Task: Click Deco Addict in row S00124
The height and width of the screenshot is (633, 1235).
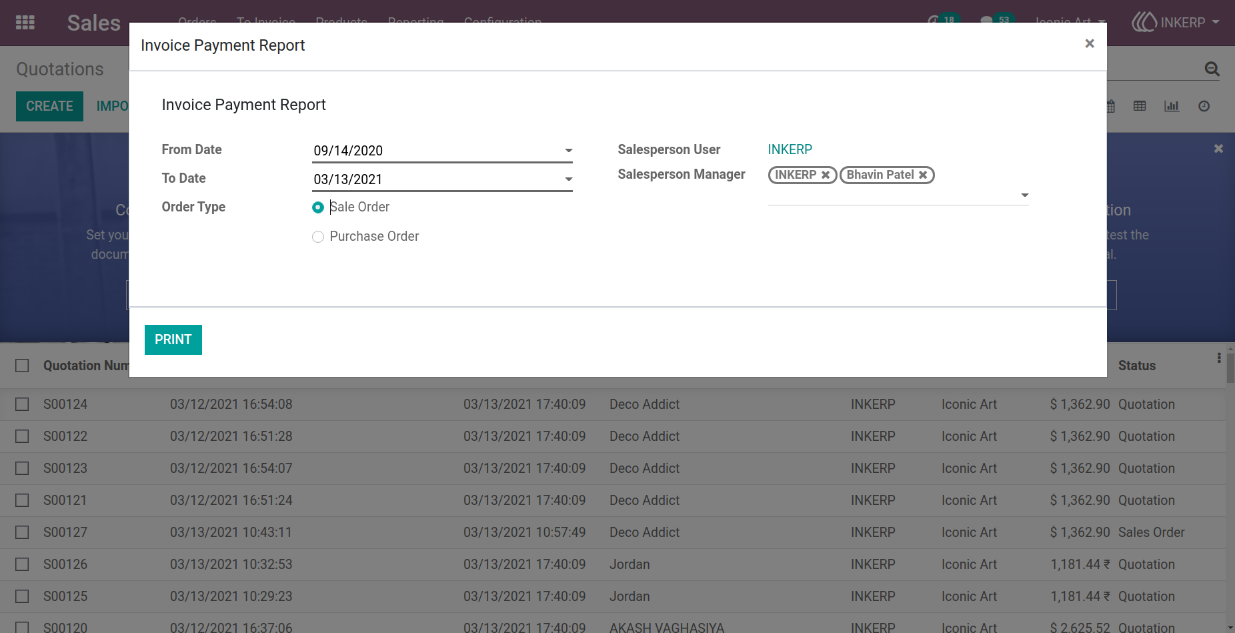Action: [645, 405]
